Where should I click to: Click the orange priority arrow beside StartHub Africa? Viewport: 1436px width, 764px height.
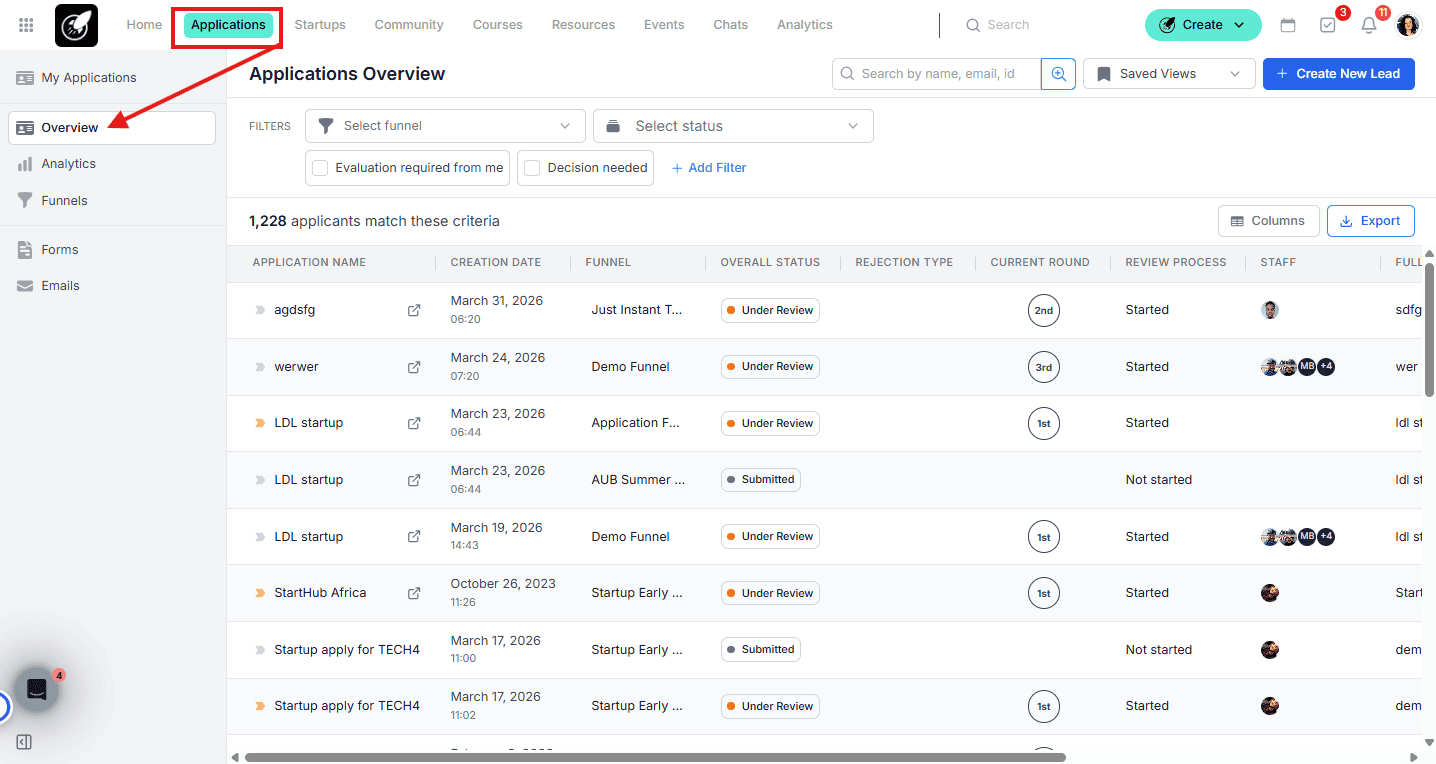(260, 593)
